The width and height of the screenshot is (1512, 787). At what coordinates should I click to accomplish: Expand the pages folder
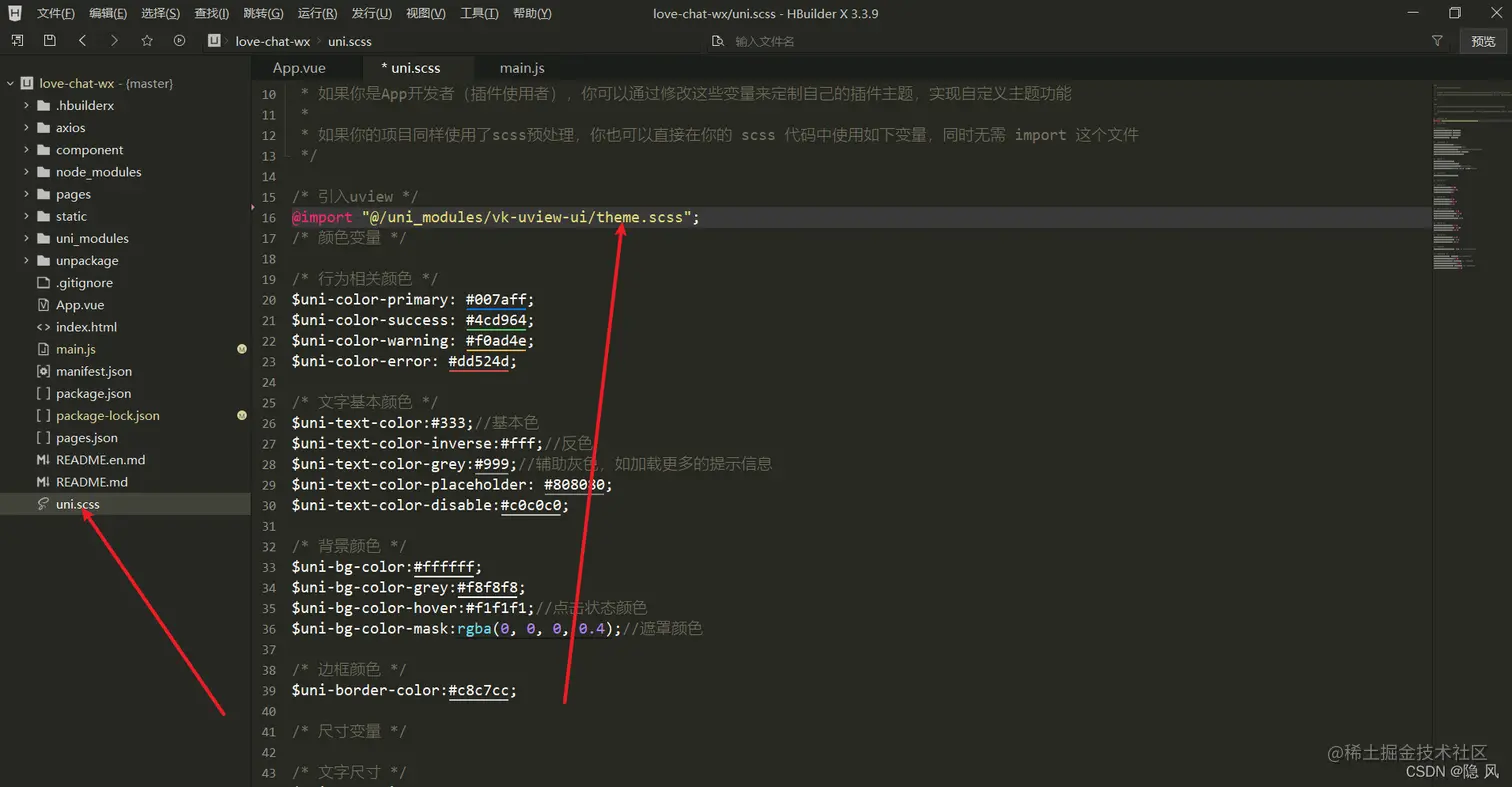coord(26,194)
